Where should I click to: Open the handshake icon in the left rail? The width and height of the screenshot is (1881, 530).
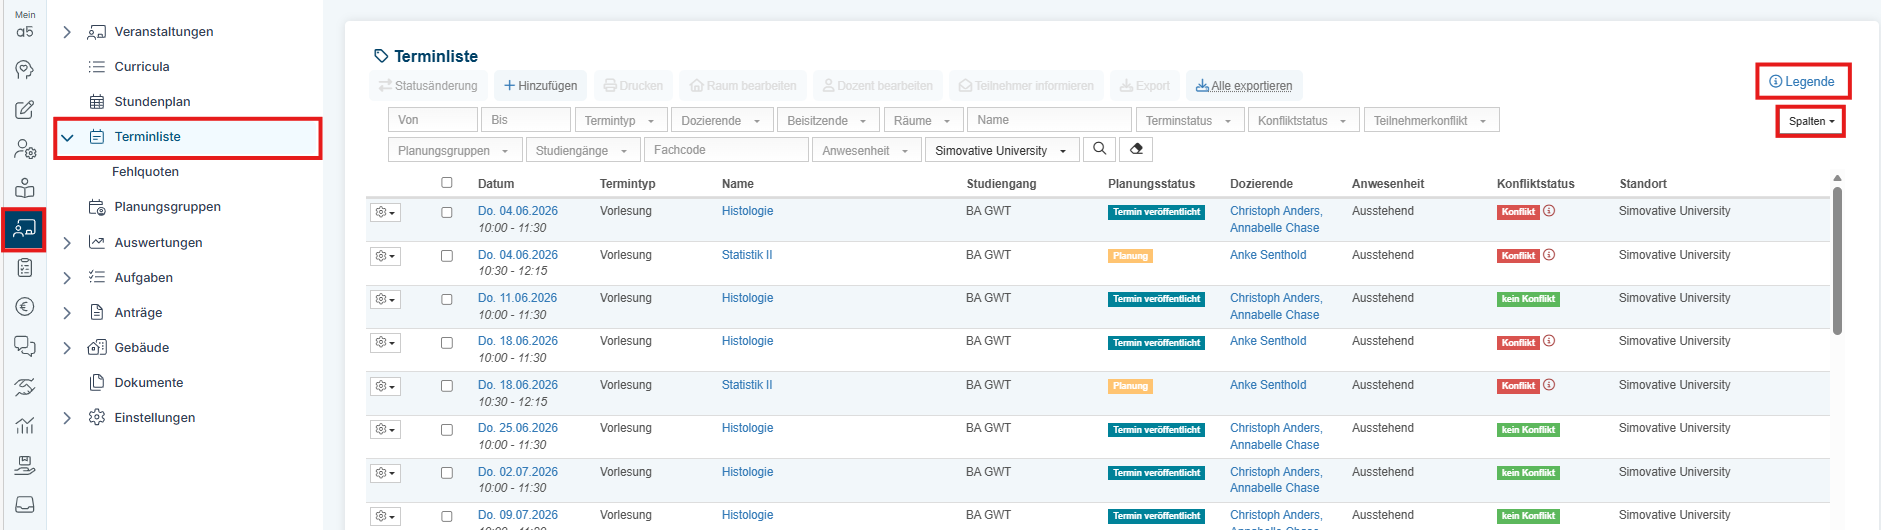pyautogui.click(x=25, y=386)
